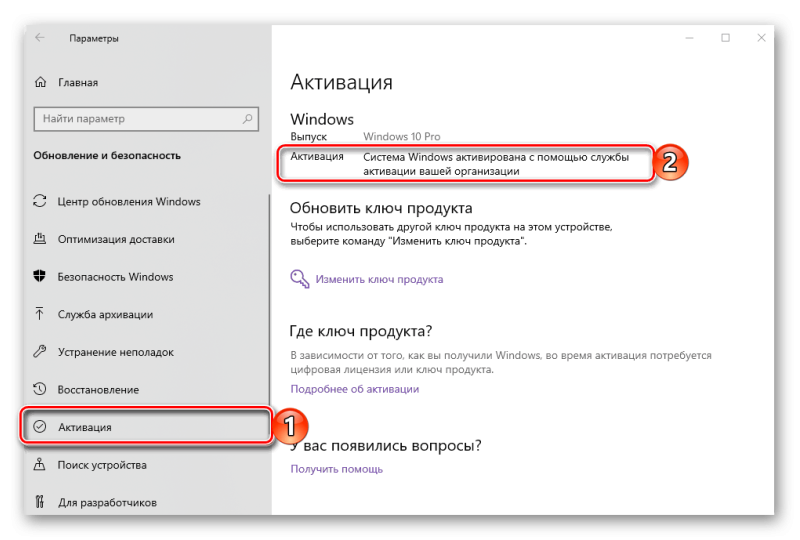This screenshot has width=800, height=540.
Task: Open Подробнее об активации link
Action: click(355, 389)
